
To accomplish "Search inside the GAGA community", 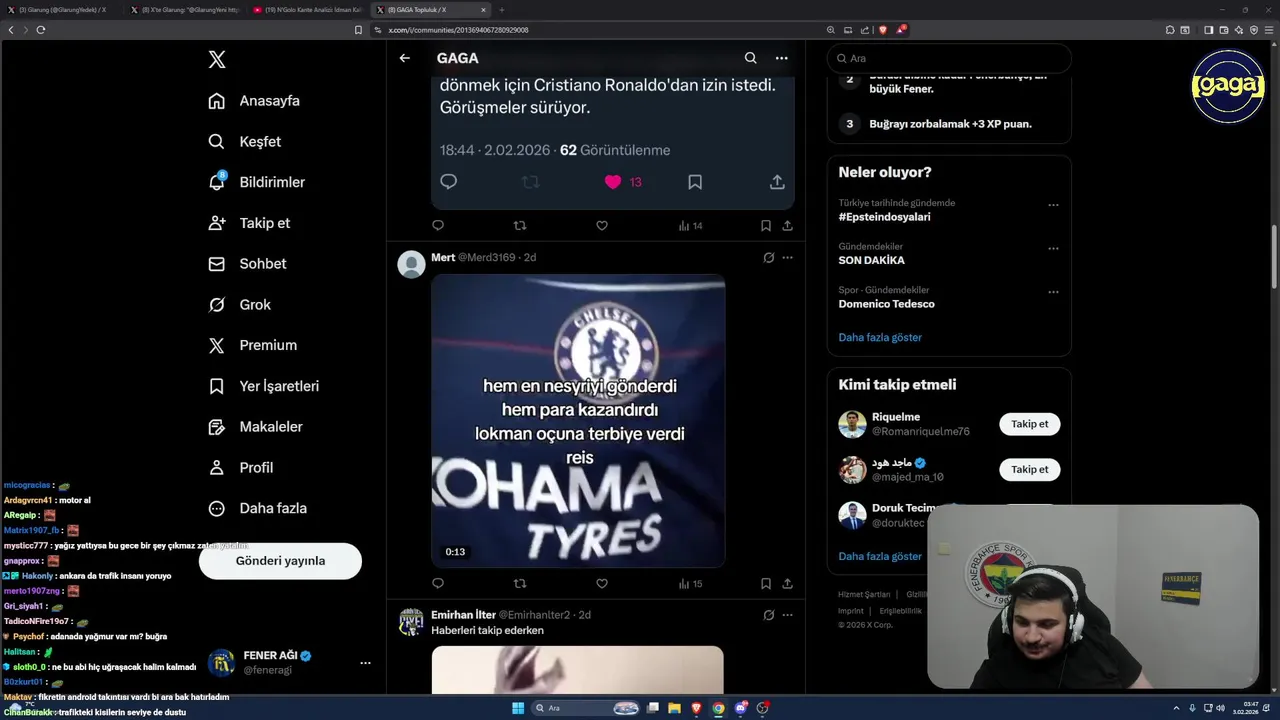I will [751, 58].
